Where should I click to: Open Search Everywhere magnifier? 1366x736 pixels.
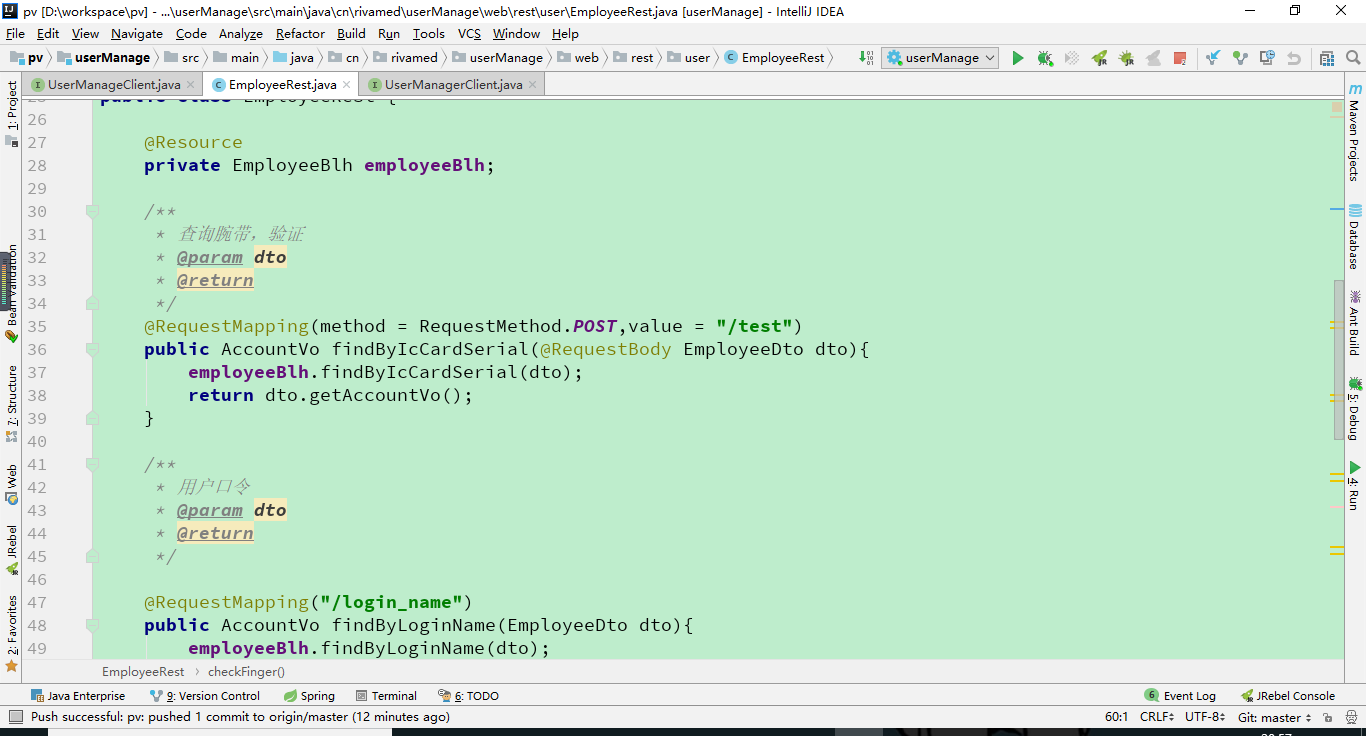coord(1354,58)
